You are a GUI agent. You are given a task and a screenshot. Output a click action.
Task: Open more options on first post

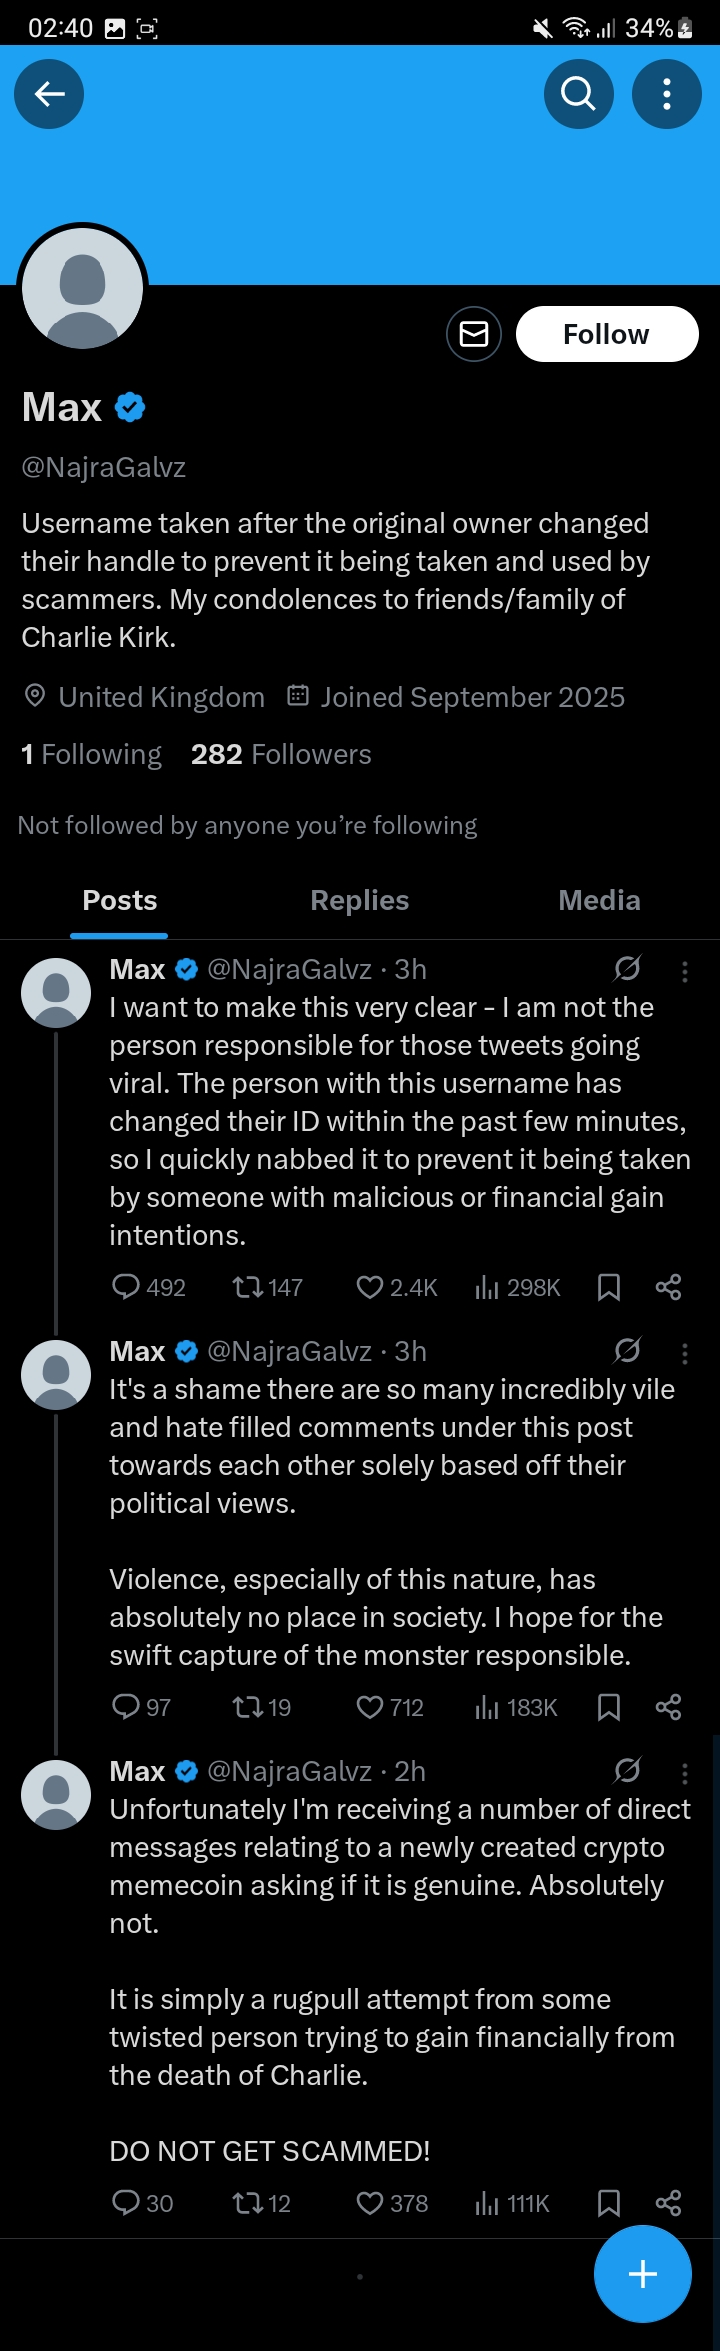point(685,971)
